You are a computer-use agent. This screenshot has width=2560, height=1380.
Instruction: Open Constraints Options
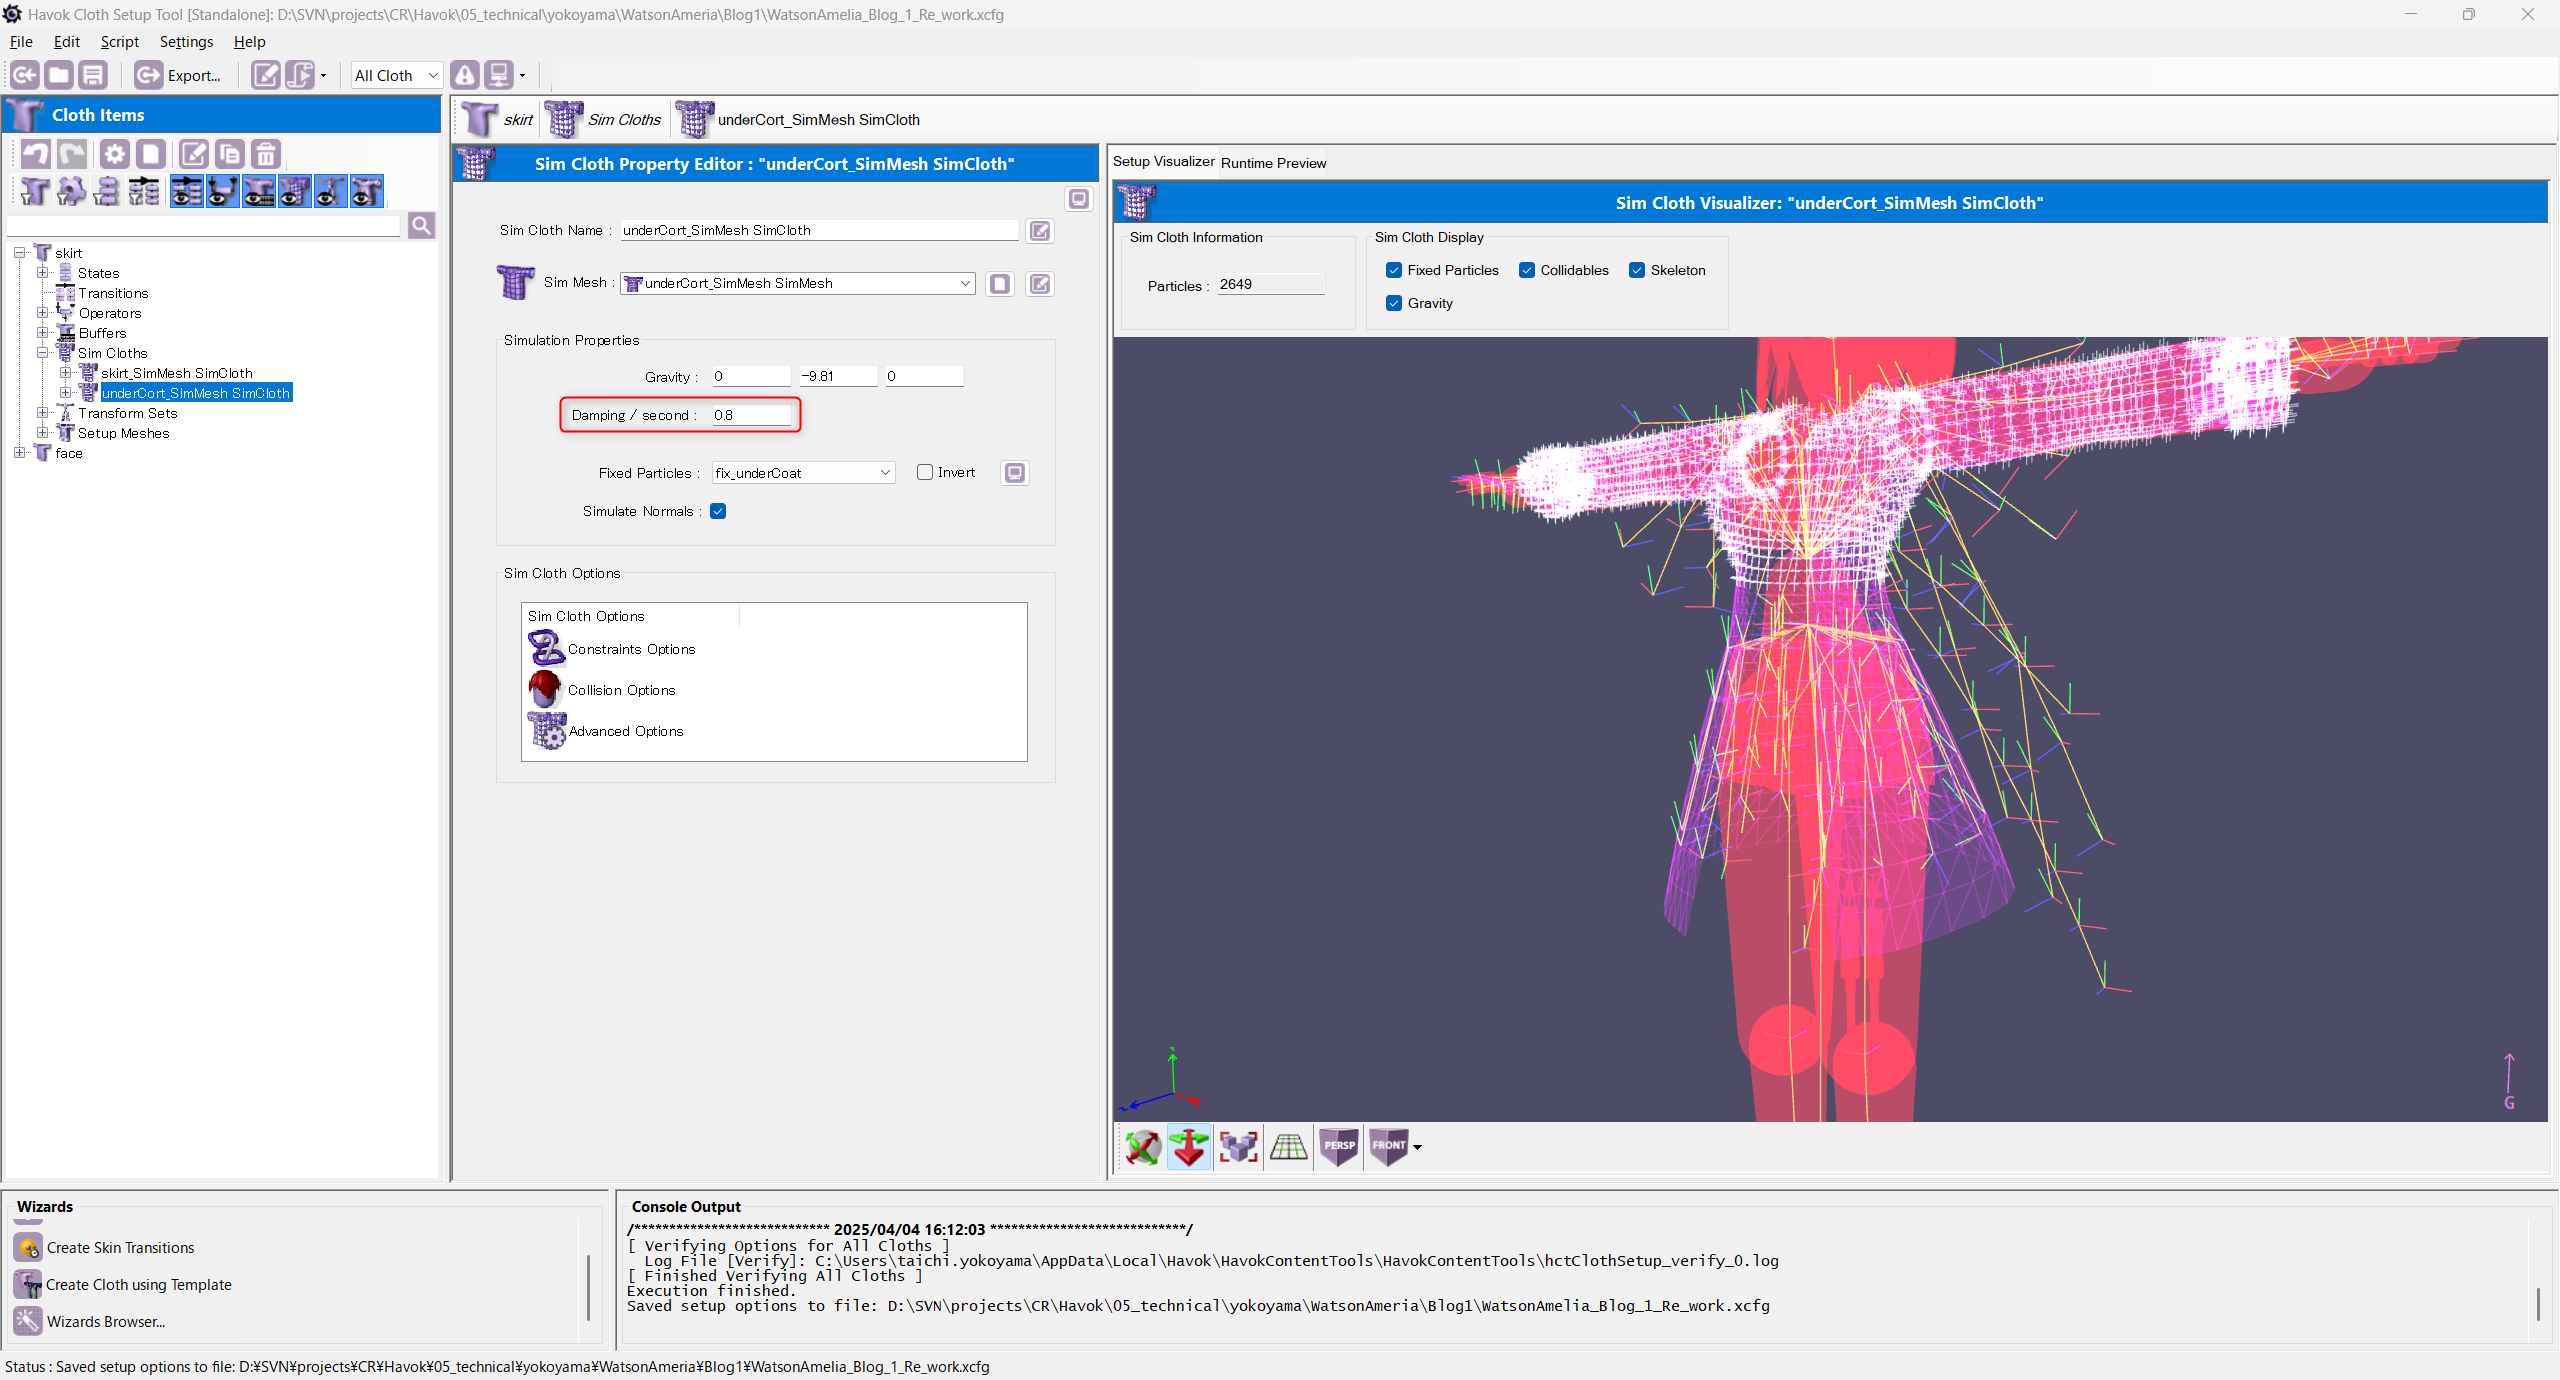tap(611, 649)
